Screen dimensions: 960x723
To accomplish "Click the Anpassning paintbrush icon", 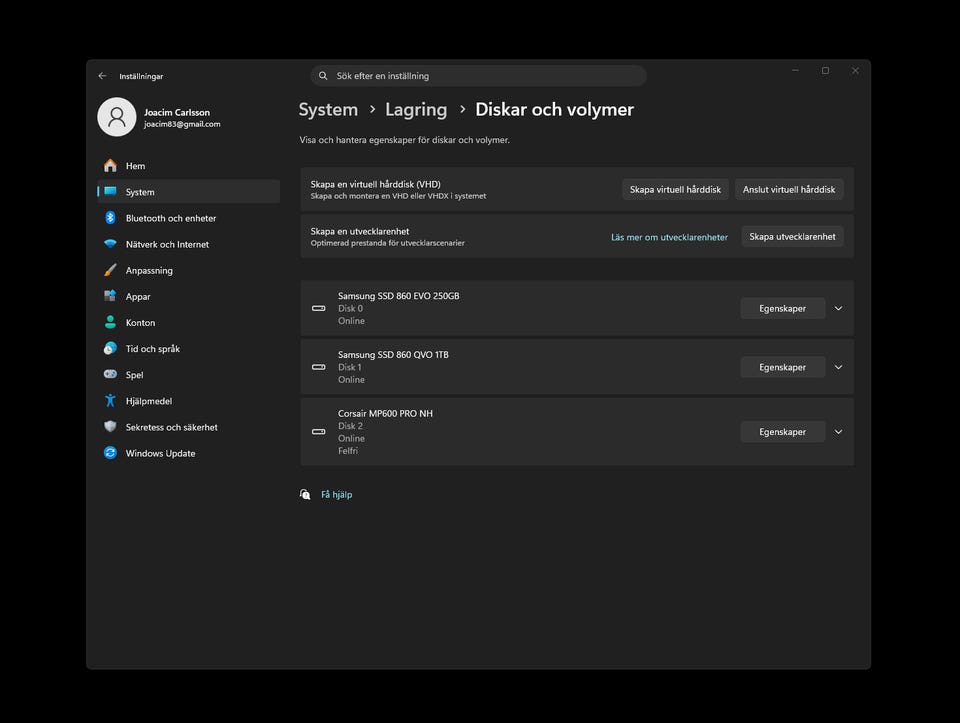I will (110, 270).
